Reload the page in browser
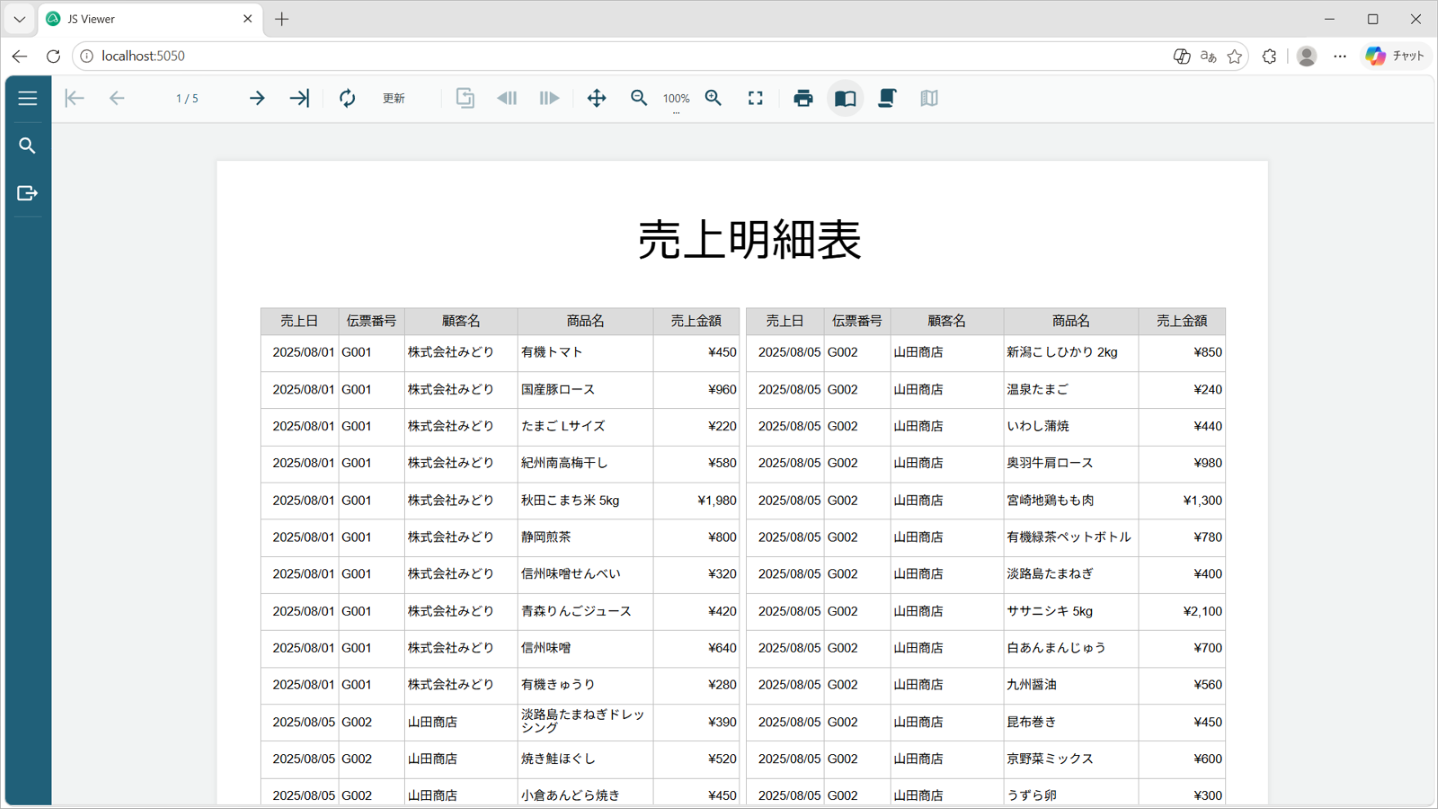The width and height of the screenshot is (1438, 809). (x=53, y=56)
